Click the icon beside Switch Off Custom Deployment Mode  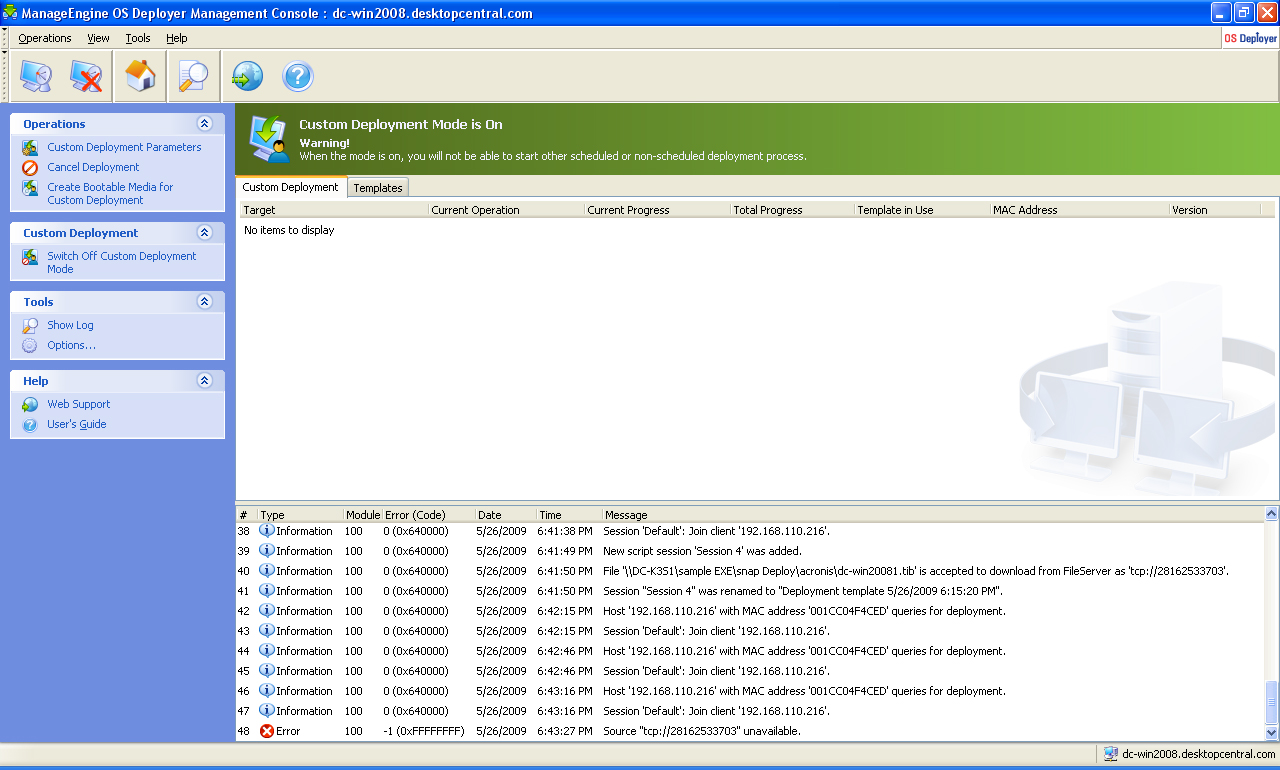30,257
